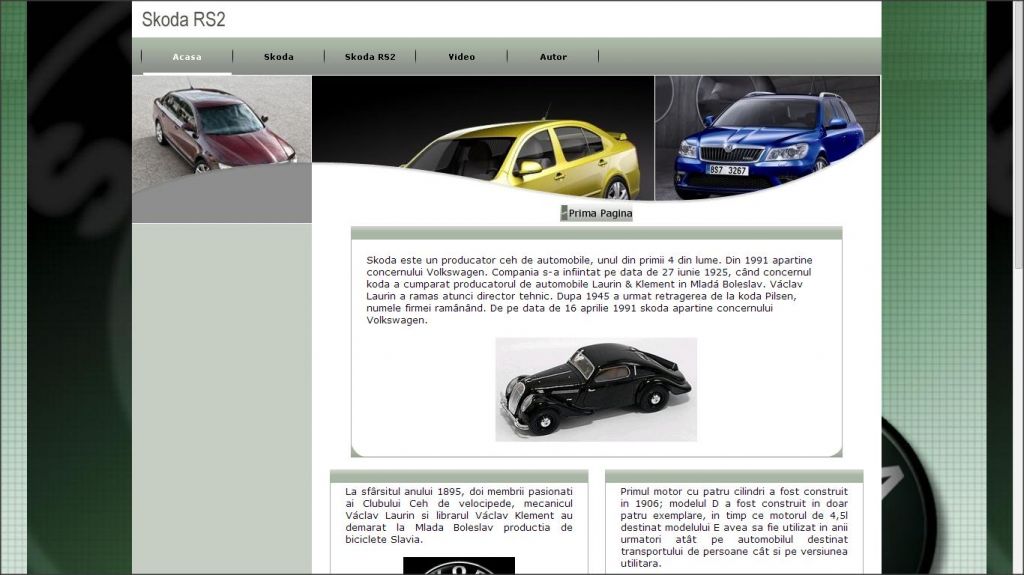Click the Skoda RS2 site title

pos(183,20)
